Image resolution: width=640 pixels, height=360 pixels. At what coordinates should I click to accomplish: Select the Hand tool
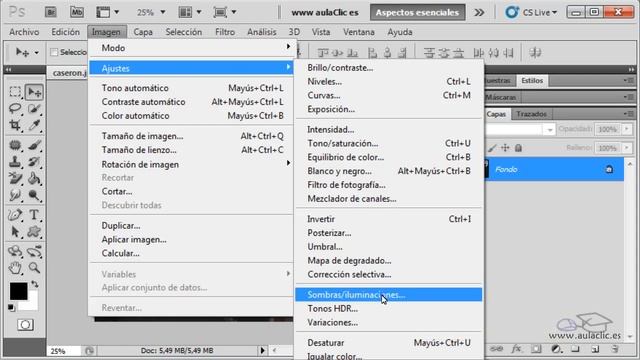click(15, 268)
